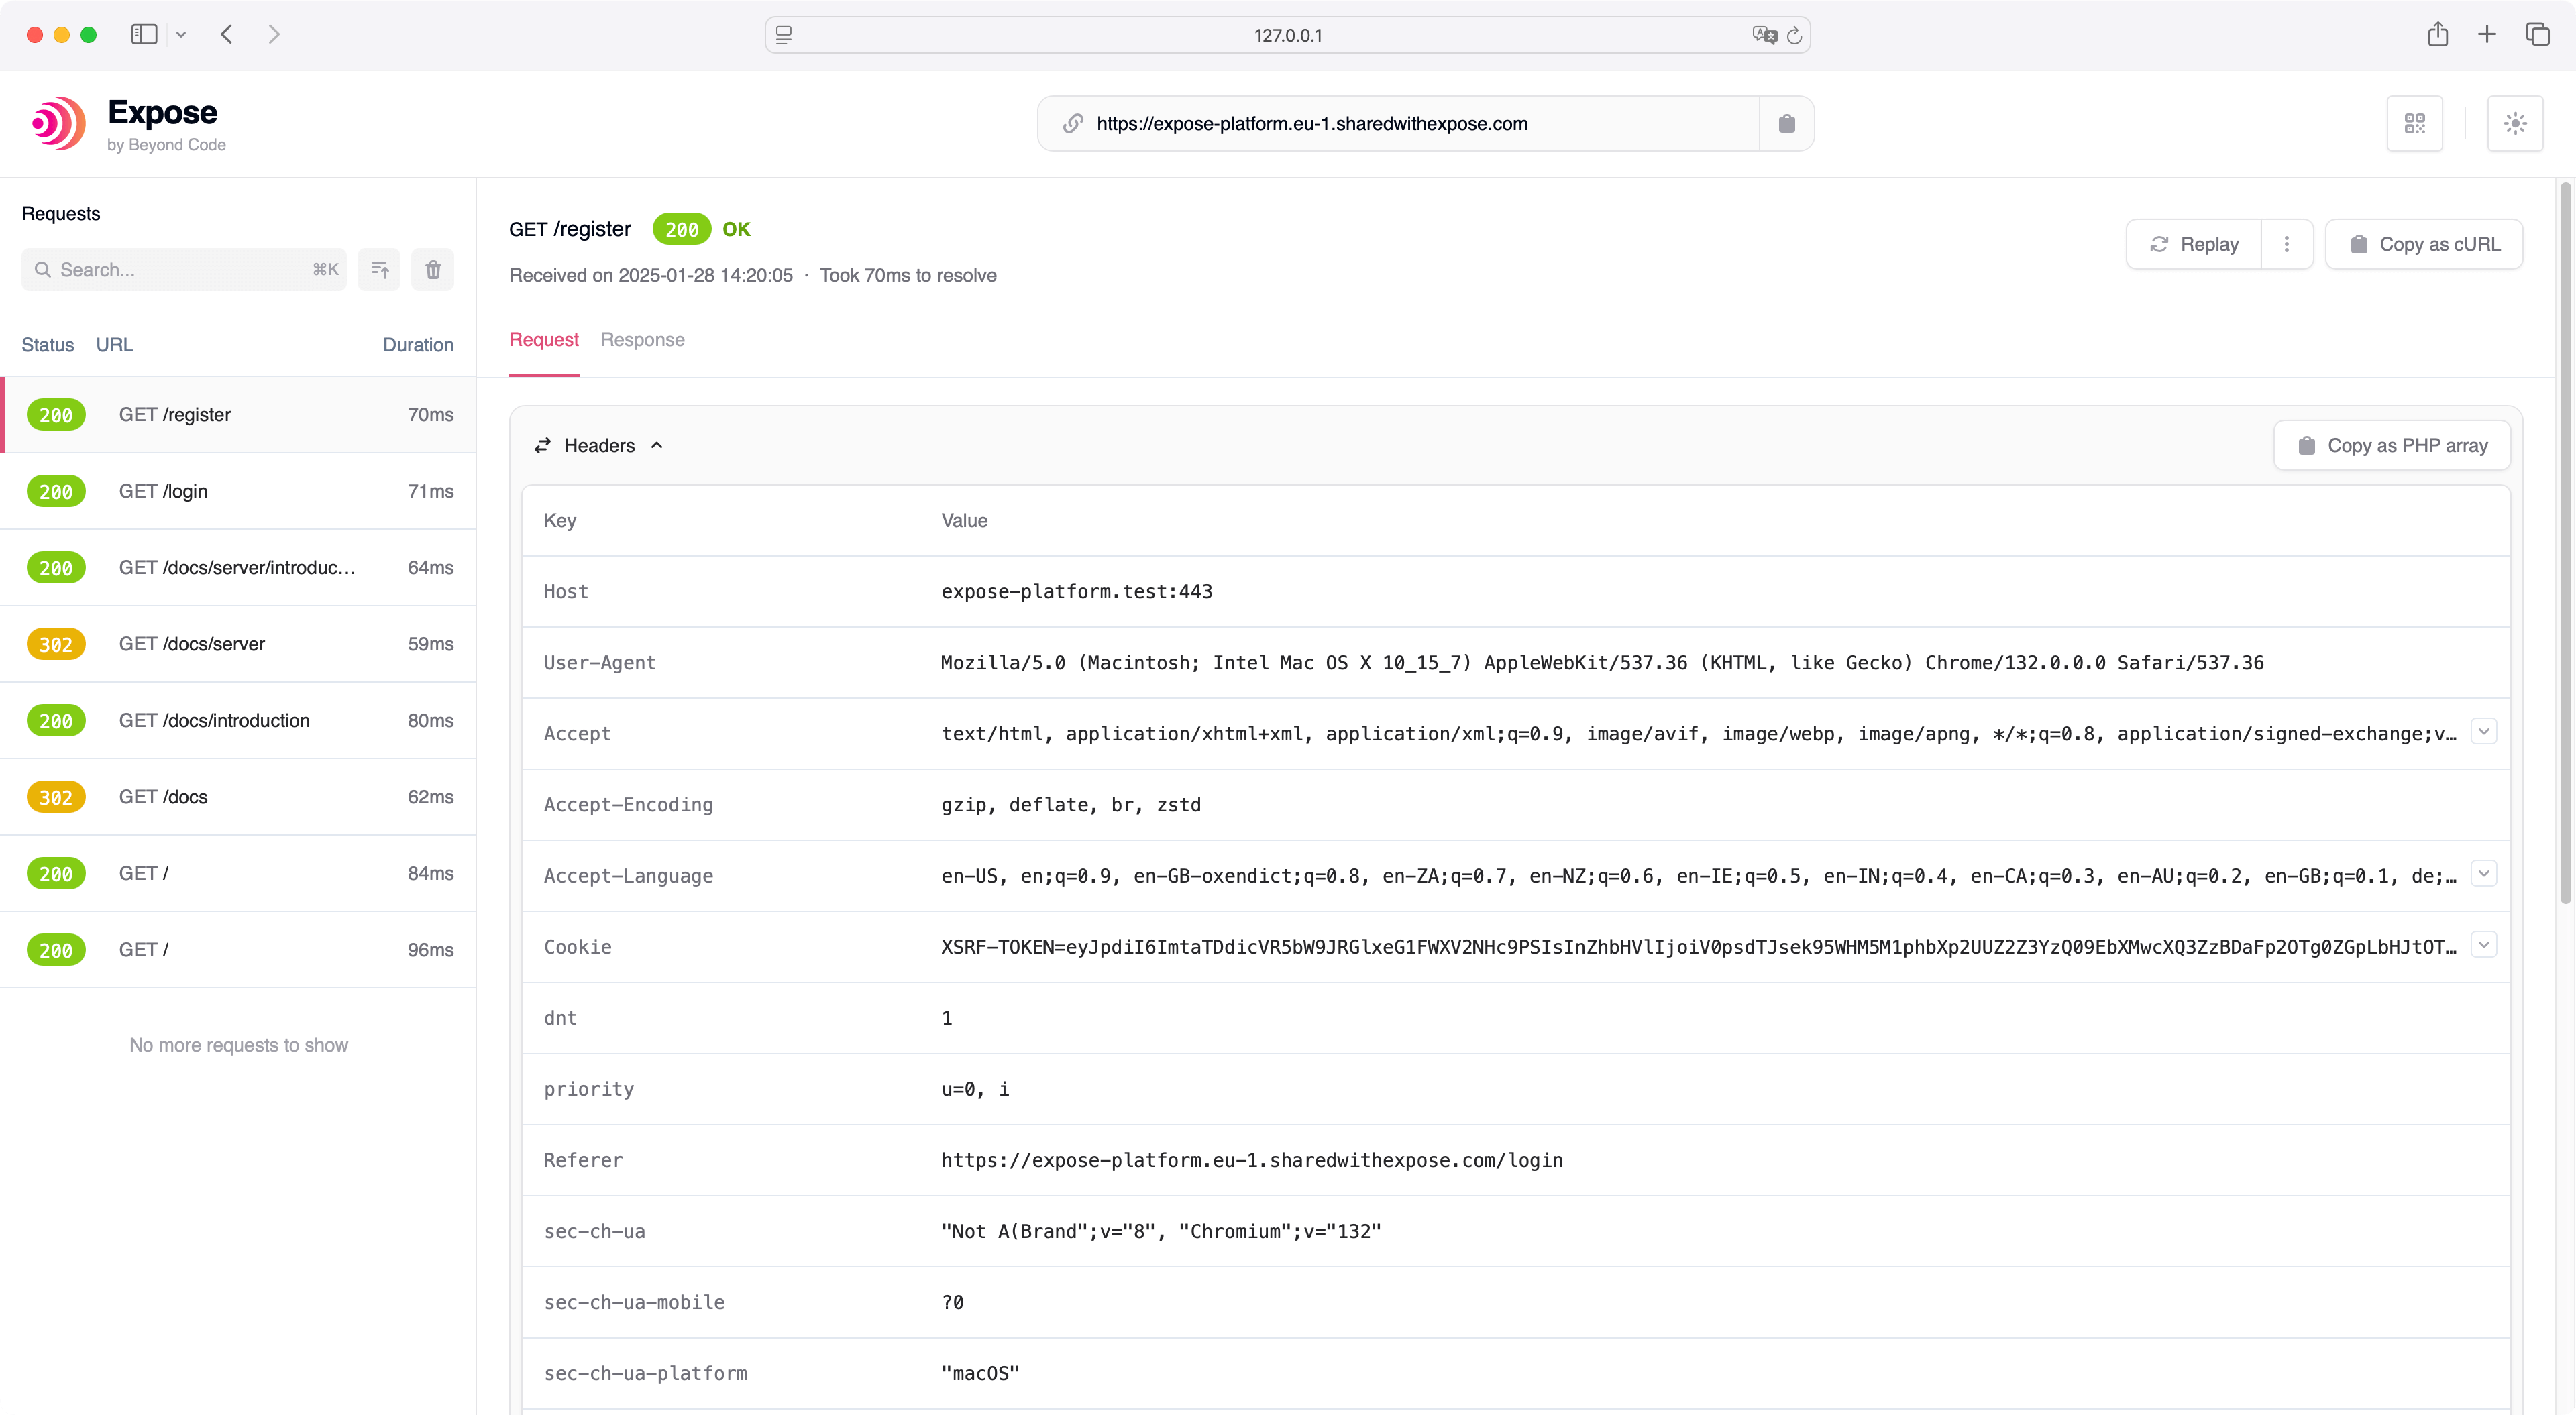This screenshot has width=2576, height=1415.
Task: Click the Host value expose-platform.test:443
Action: point(1076,591)
